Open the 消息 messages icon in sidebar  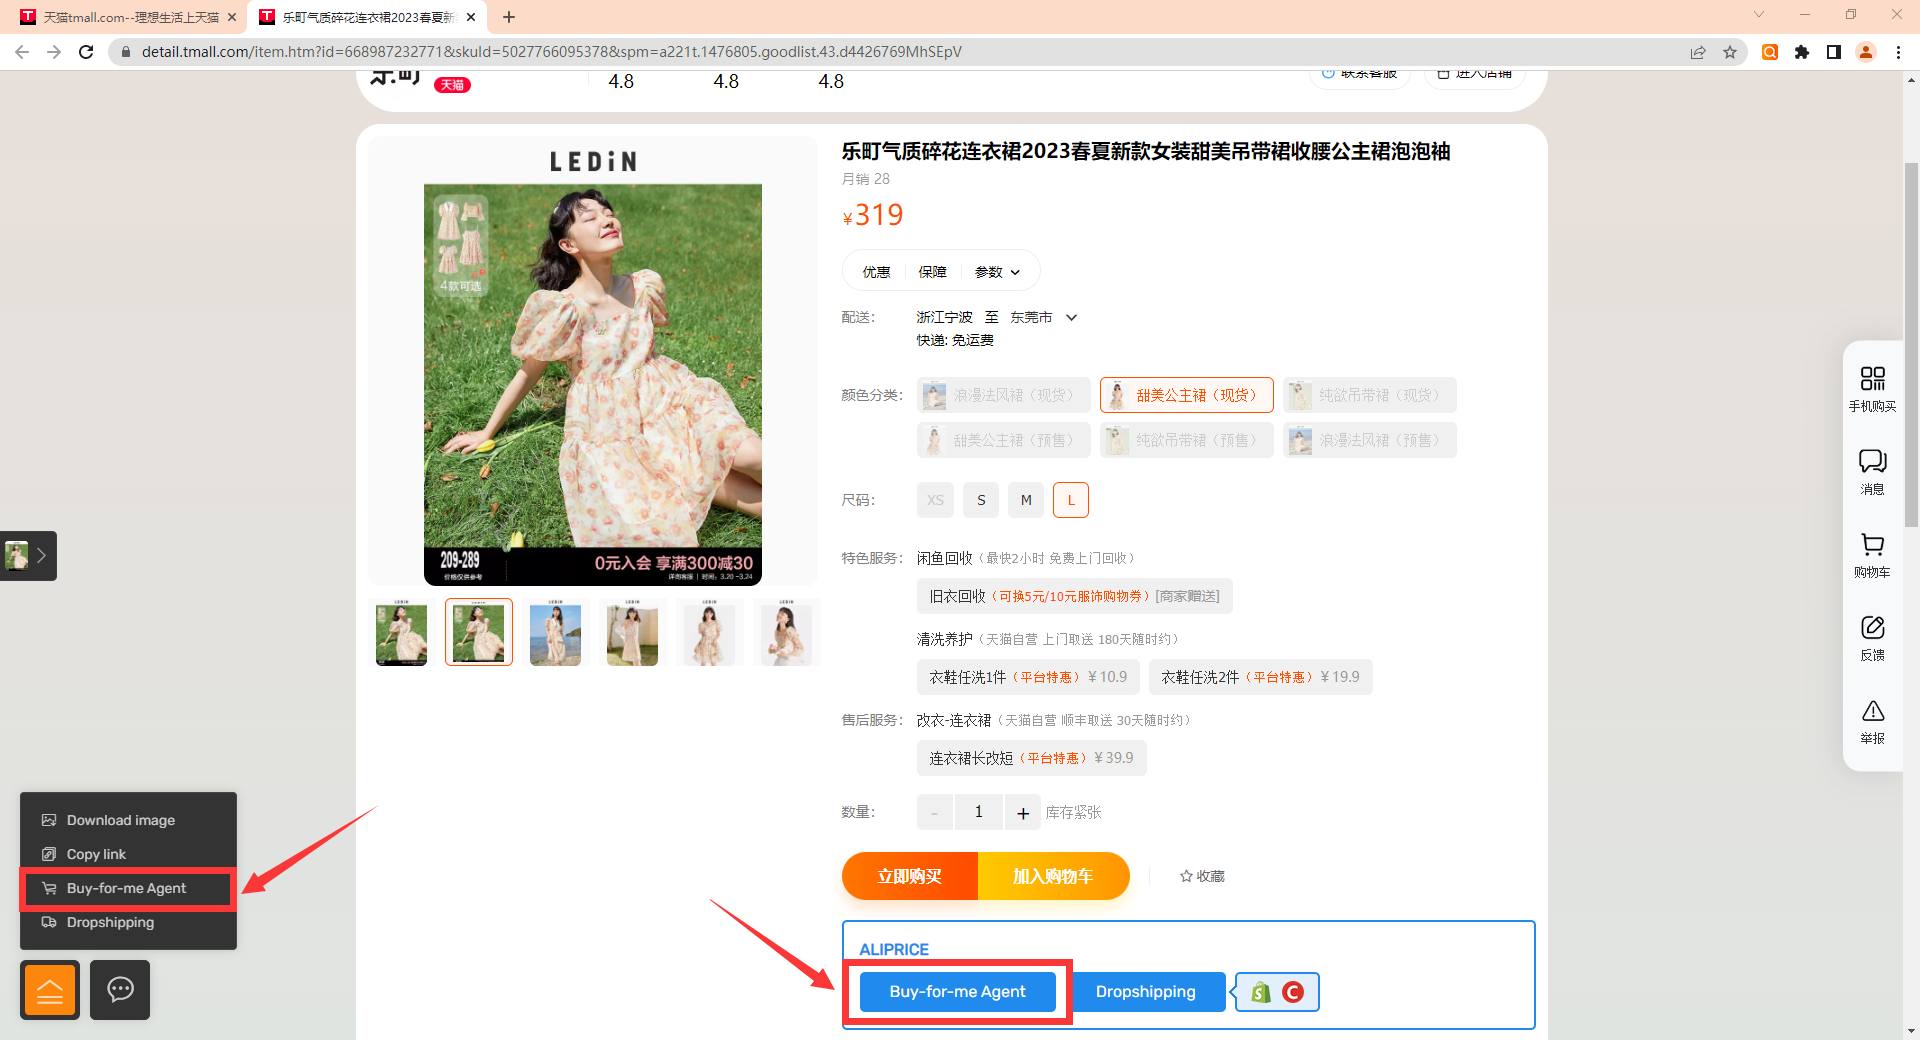coord(1872,462)
